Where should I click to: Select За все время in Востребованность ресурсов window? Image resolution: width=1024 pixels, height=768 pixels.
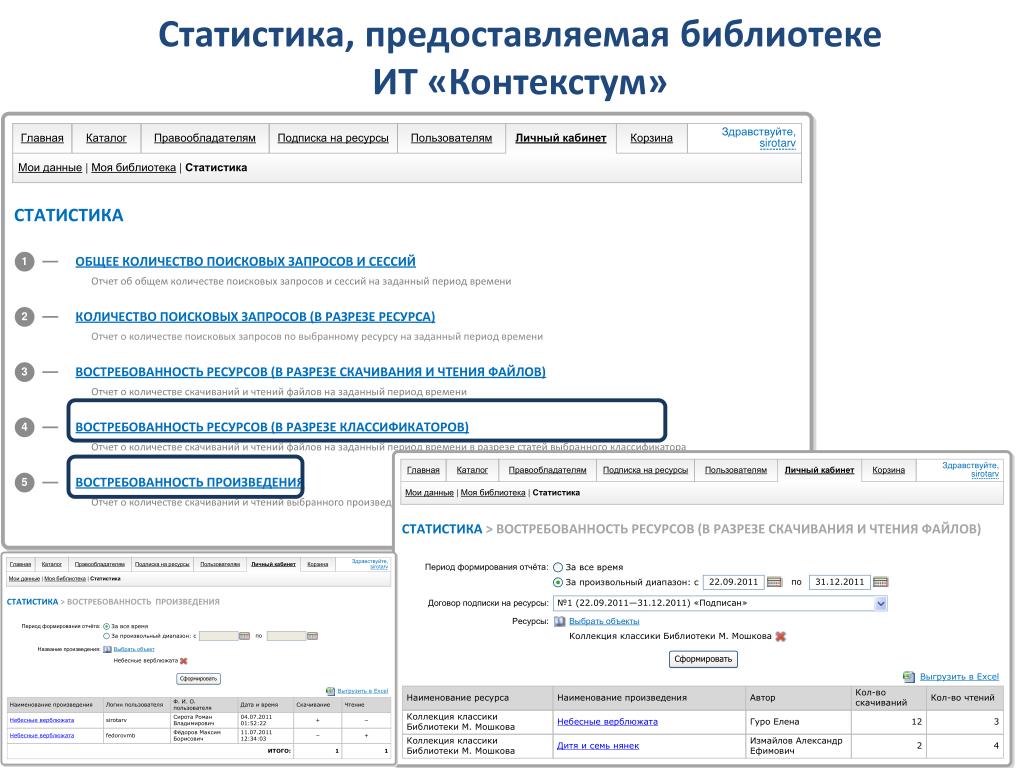[x=558, y=568]
